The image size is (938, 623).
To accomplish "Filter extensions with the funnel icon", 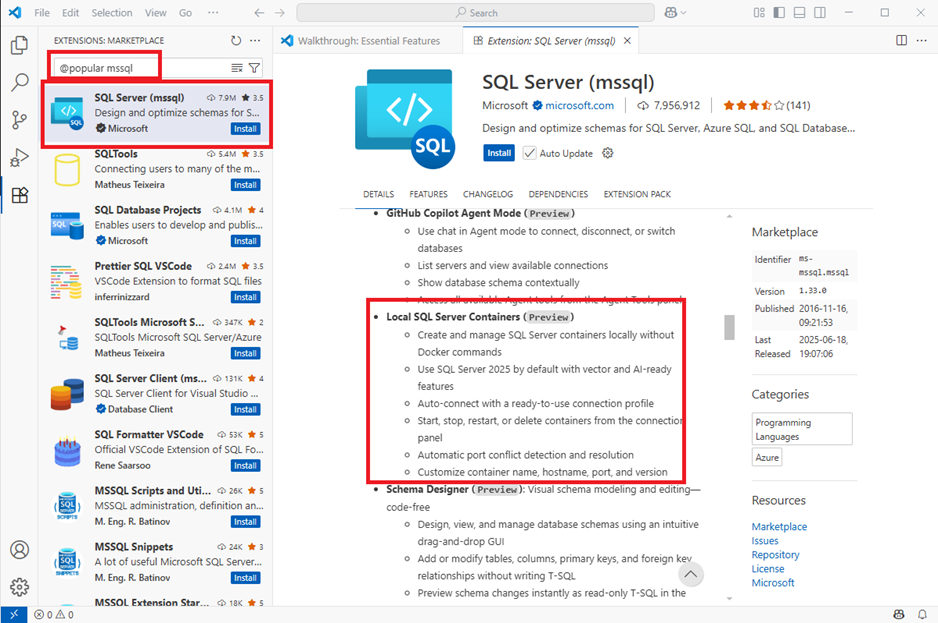I will pos(254,68).
